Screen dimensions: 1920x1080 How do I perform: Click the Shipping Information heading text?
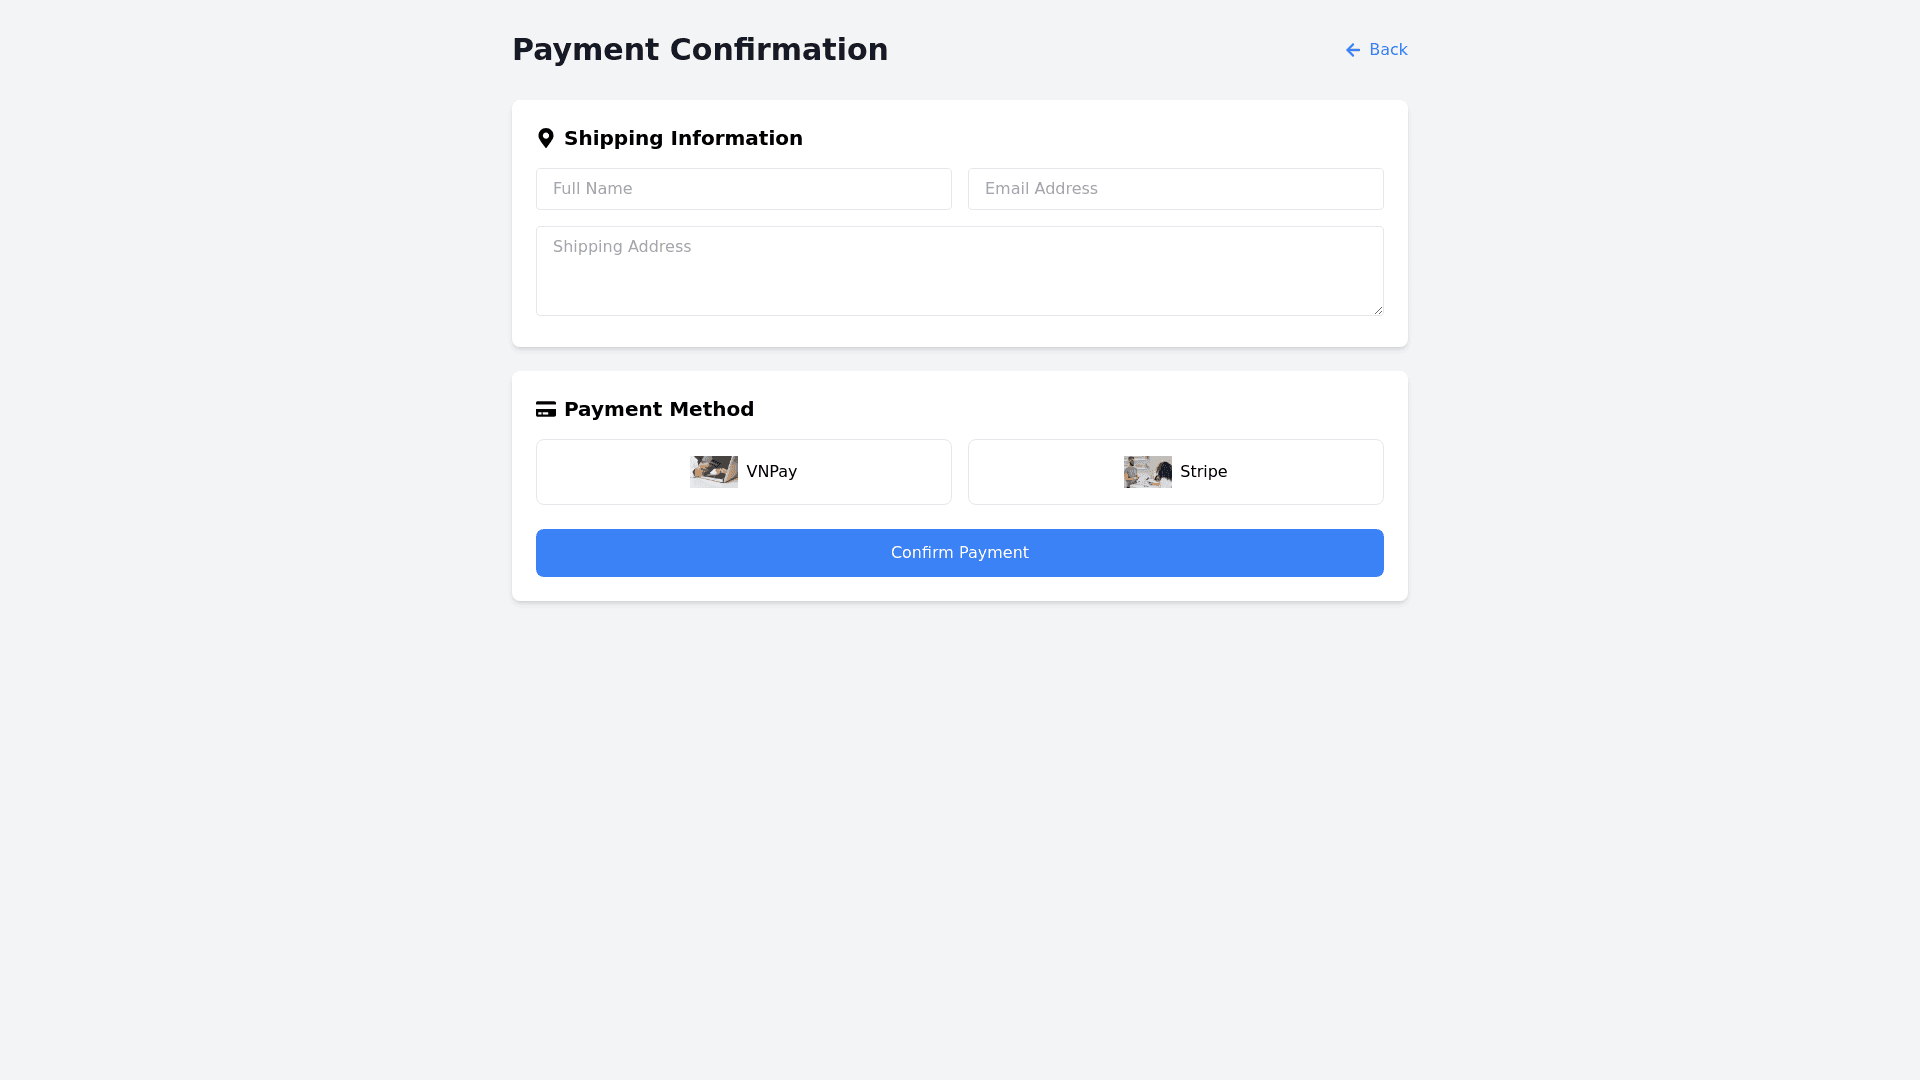(683, 138)
